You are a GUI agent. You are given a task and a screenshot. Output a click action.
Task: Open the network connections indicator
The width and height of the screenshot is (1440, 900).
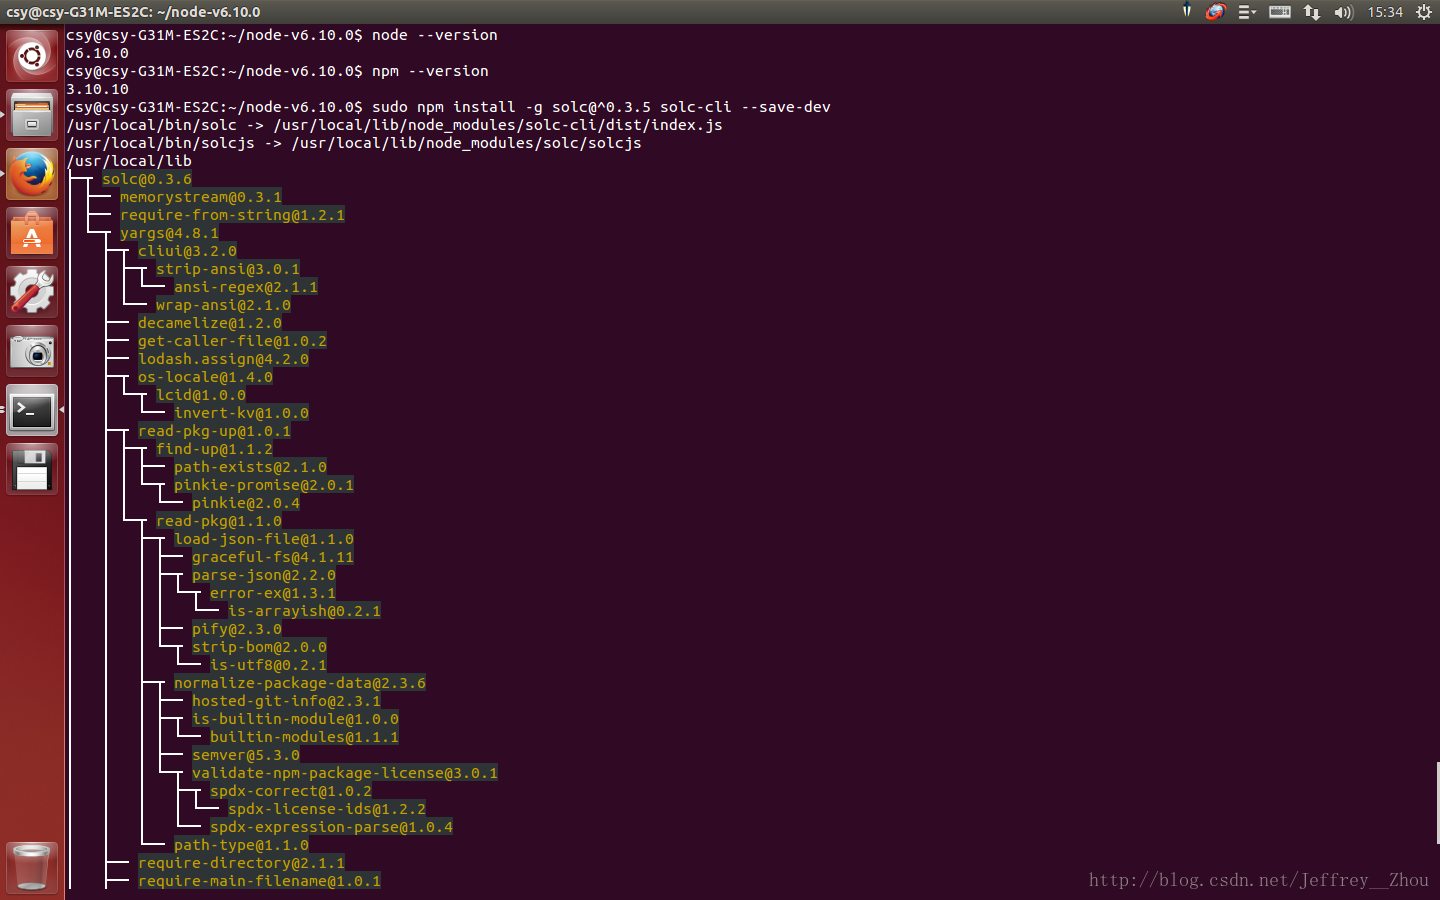click(x=1312, y=12)
